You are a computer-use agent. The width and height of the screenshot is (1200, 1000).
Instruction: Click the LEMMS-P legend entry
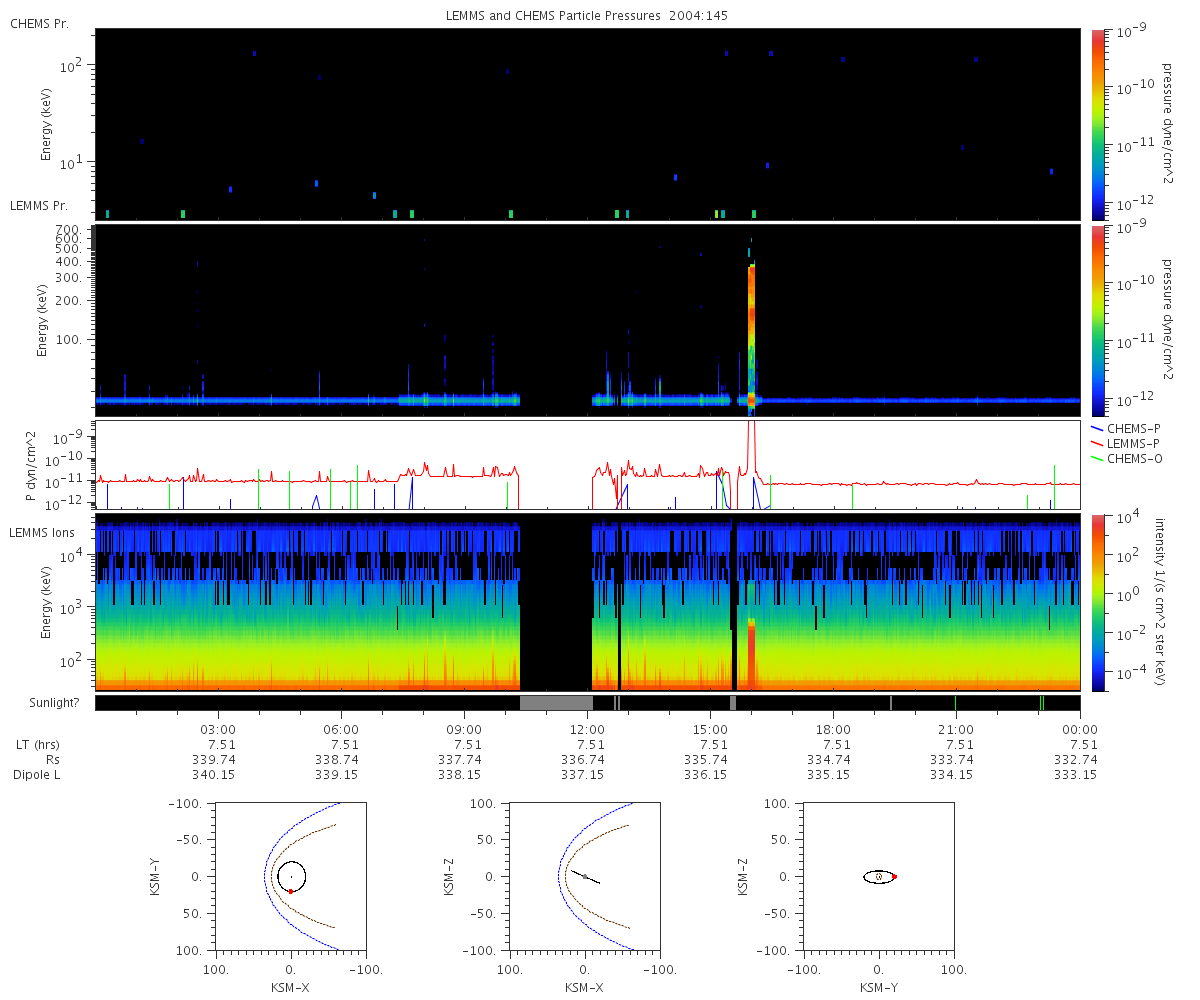1127,443
